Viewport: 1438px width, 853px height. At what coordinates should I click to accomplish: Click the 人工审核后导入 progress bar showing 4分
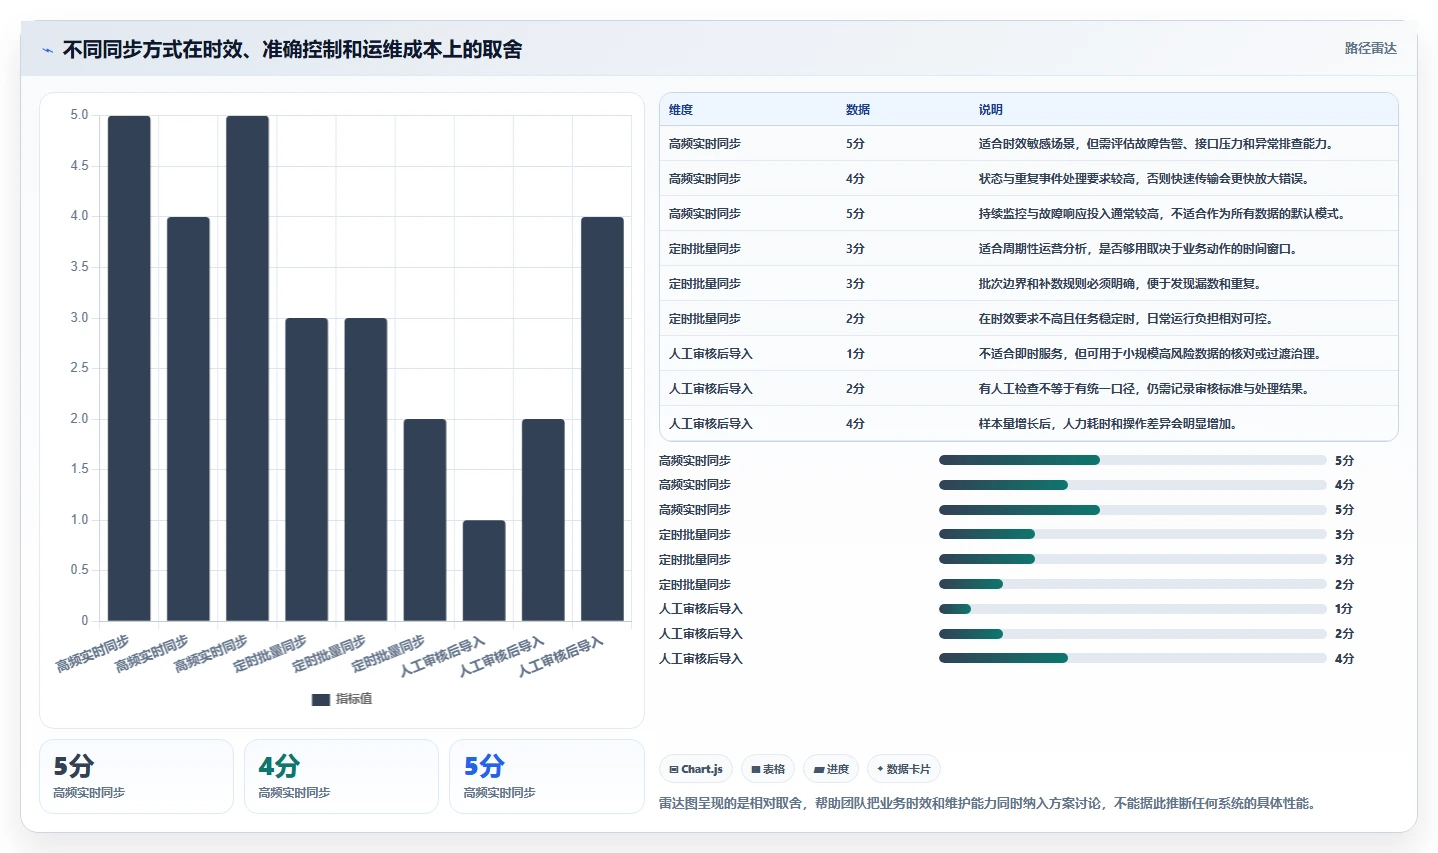coord(1132,658)
